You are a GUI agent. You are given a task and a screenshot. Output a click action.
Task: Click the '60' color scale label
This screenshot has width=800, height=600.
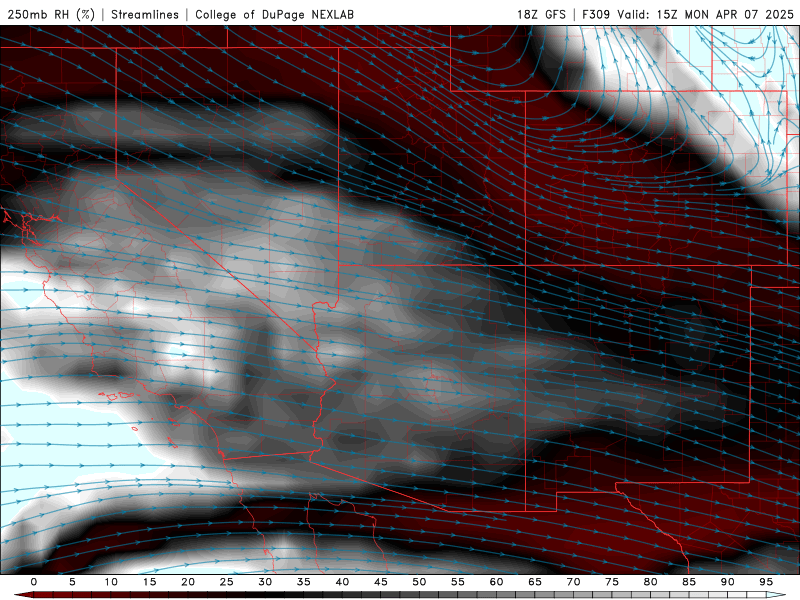click(496, 582)
